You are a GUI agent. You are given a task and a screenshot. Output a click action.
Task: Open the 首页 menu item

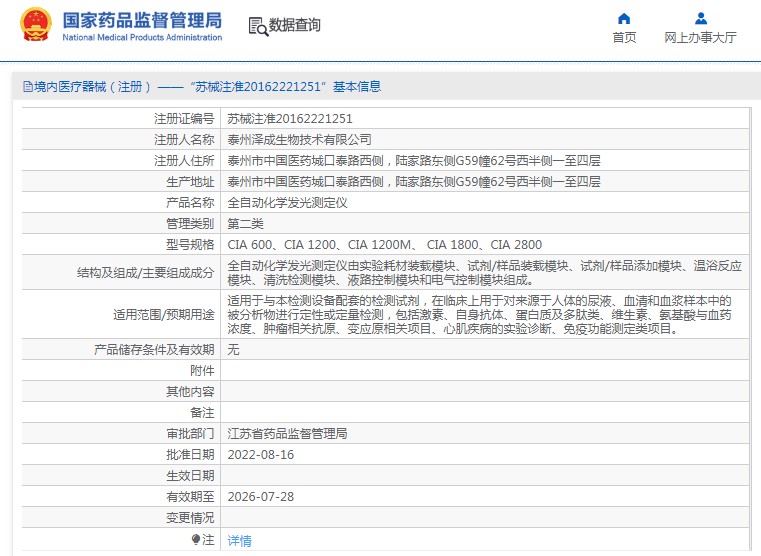click(624, 37)
